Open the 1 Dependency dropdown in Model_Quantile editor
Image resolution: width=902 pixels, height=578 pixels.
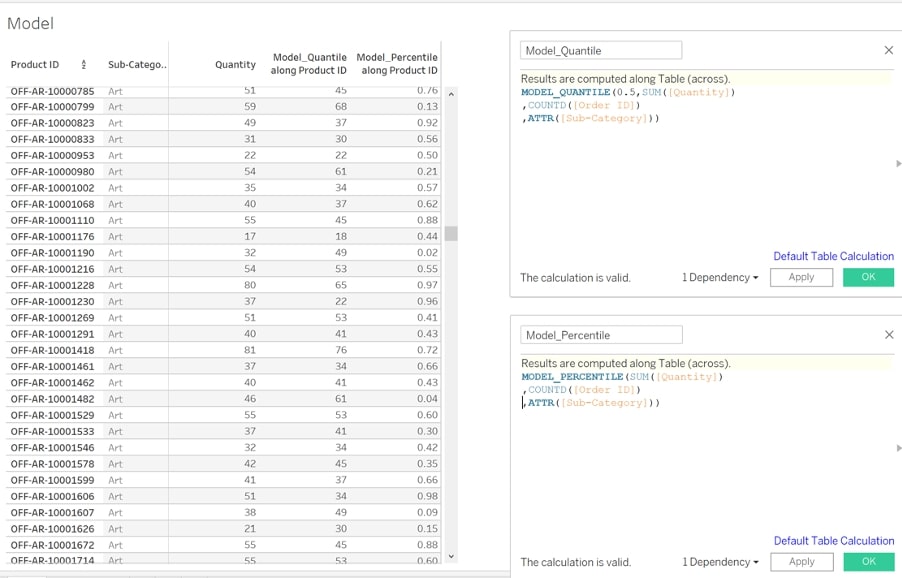[x=720, y=277]
